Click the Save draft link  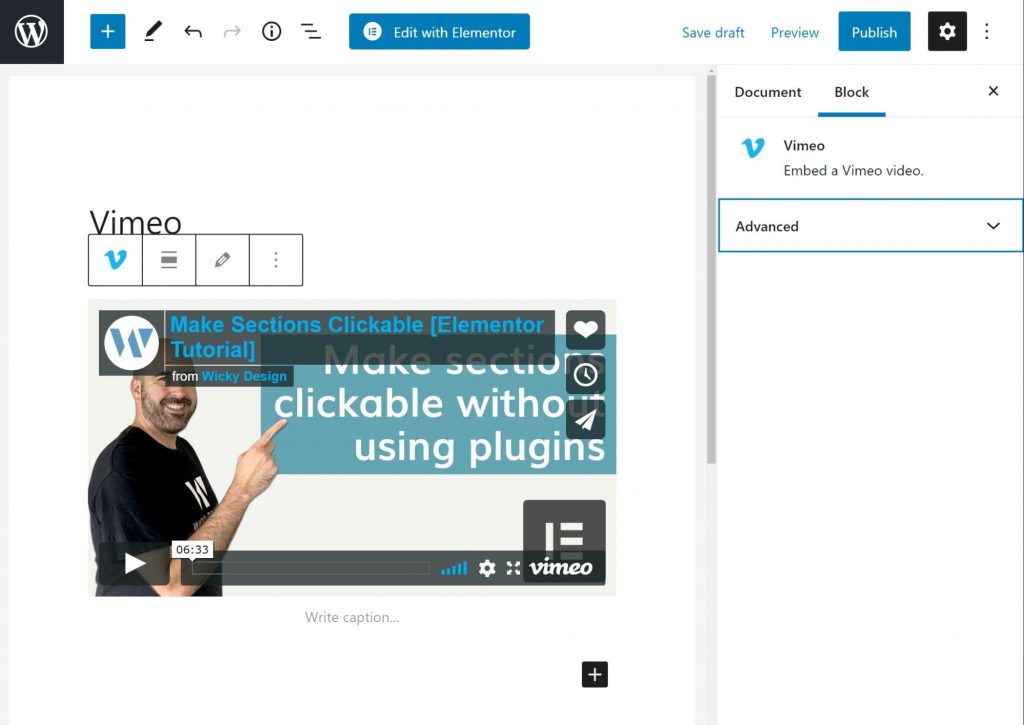713,32
